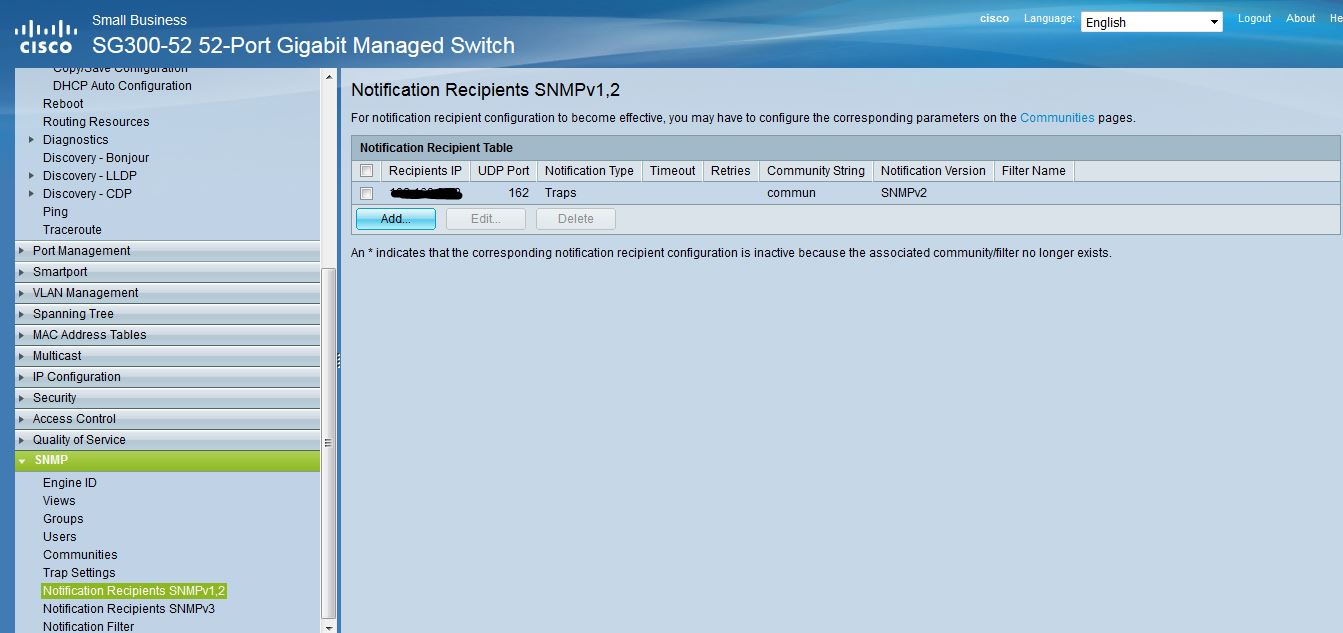Log out using the Logout link
This screenshot has width=1343, height=633.
(x=1254, y=18)
